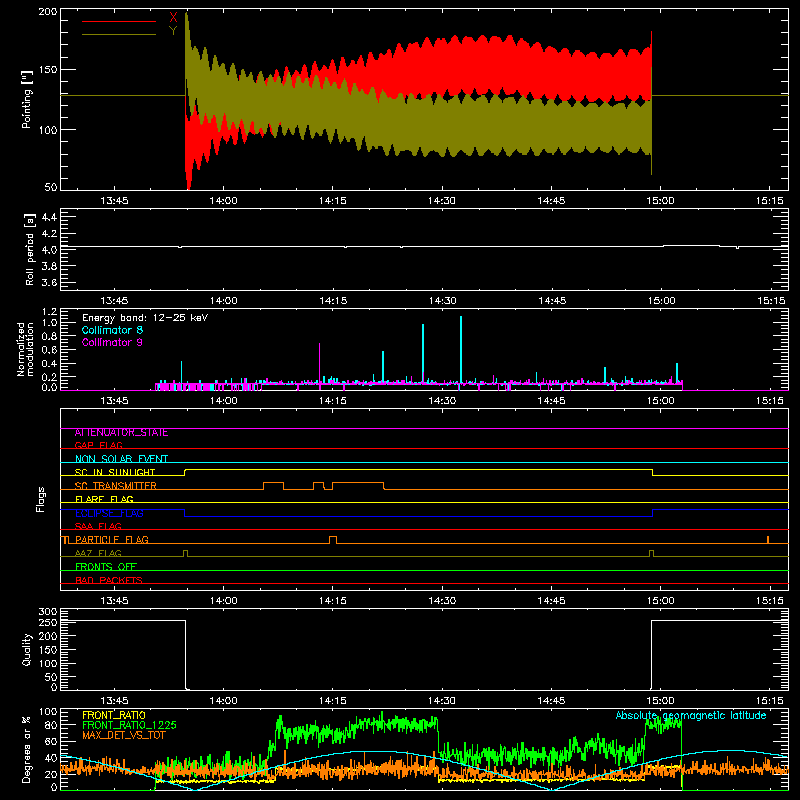Click the ECLIPSE_FLAG label
The image size is (800, 800).
109,513
